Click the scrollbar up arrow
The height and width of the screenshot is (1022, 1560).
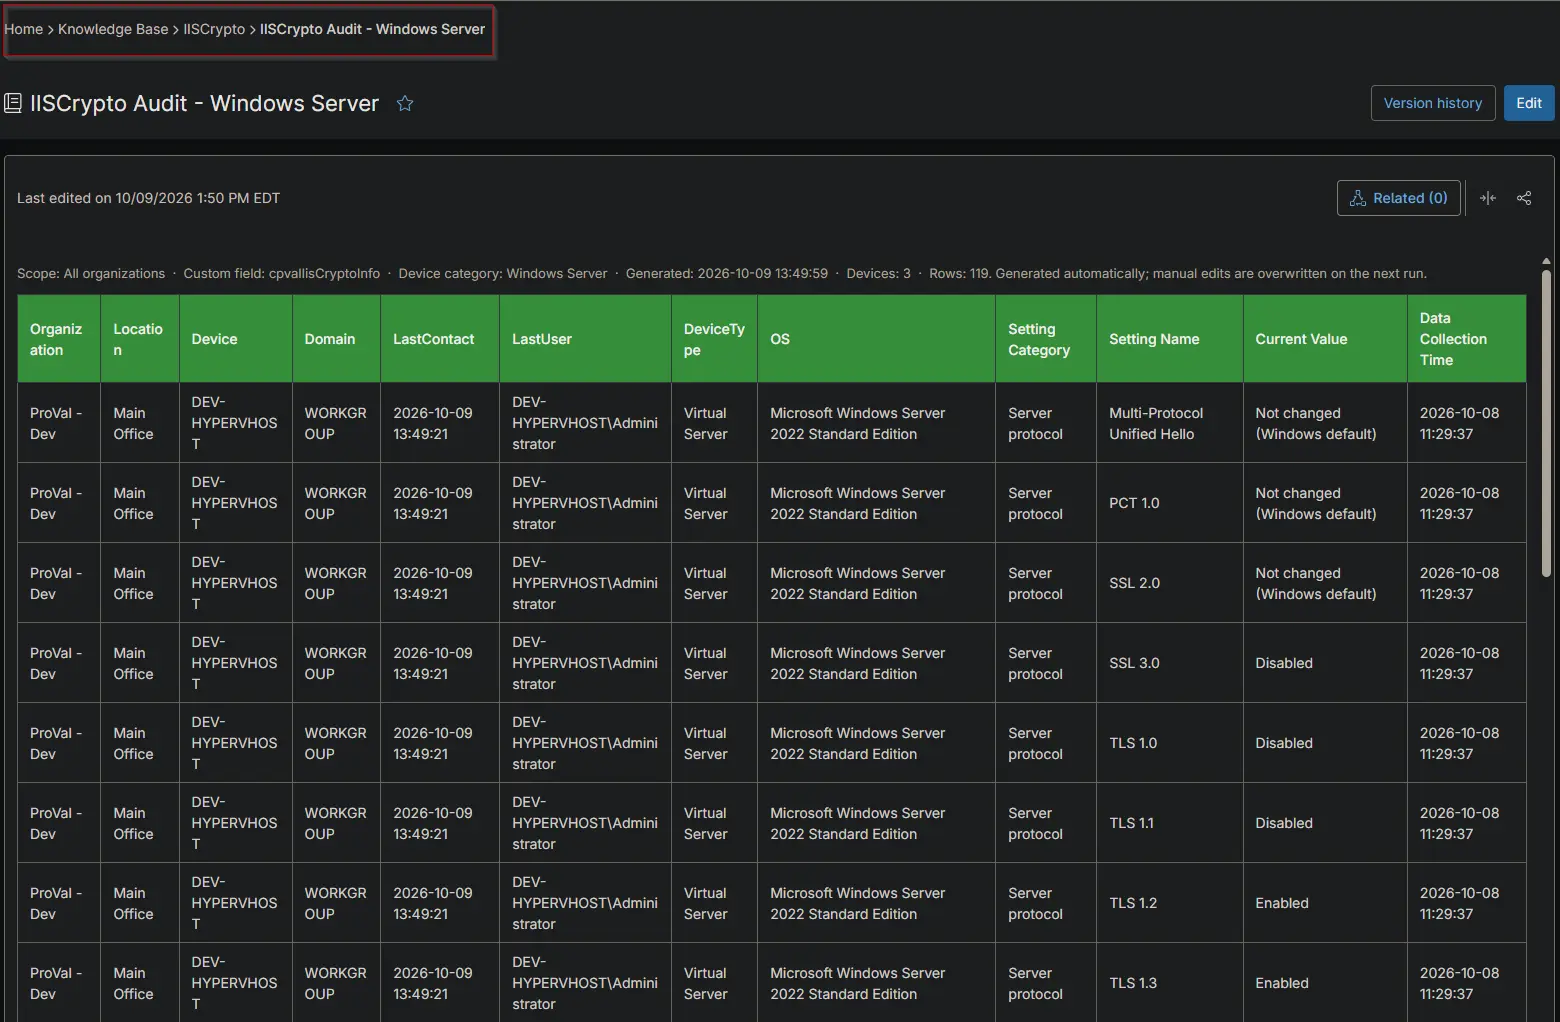(x=1546, y=261)
